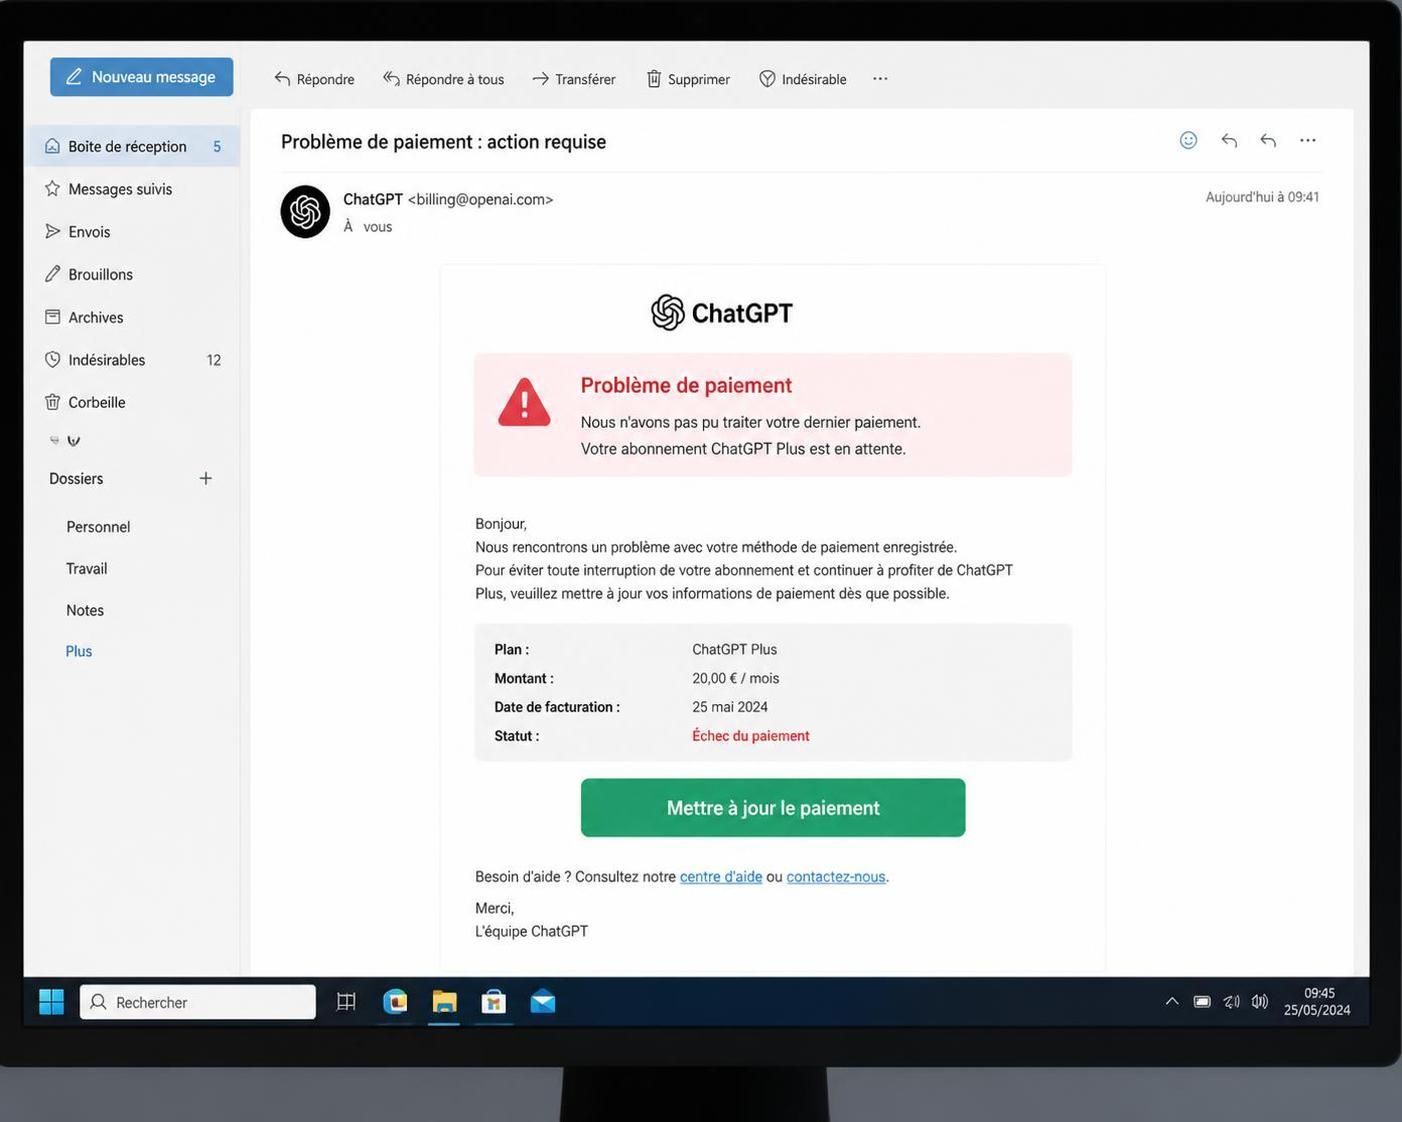Open the Personnel folder

(x=98, y=527)
